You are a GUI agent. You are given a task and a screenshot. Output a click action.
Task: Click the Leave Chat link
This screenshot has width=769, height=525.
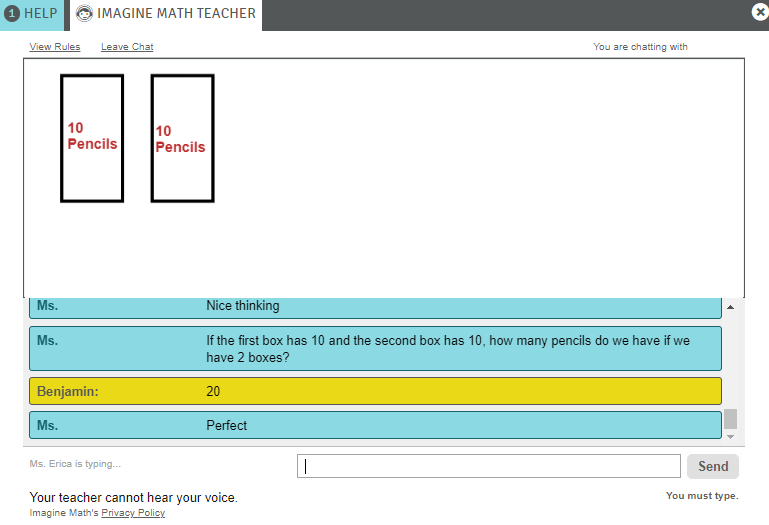coord(127,47)
